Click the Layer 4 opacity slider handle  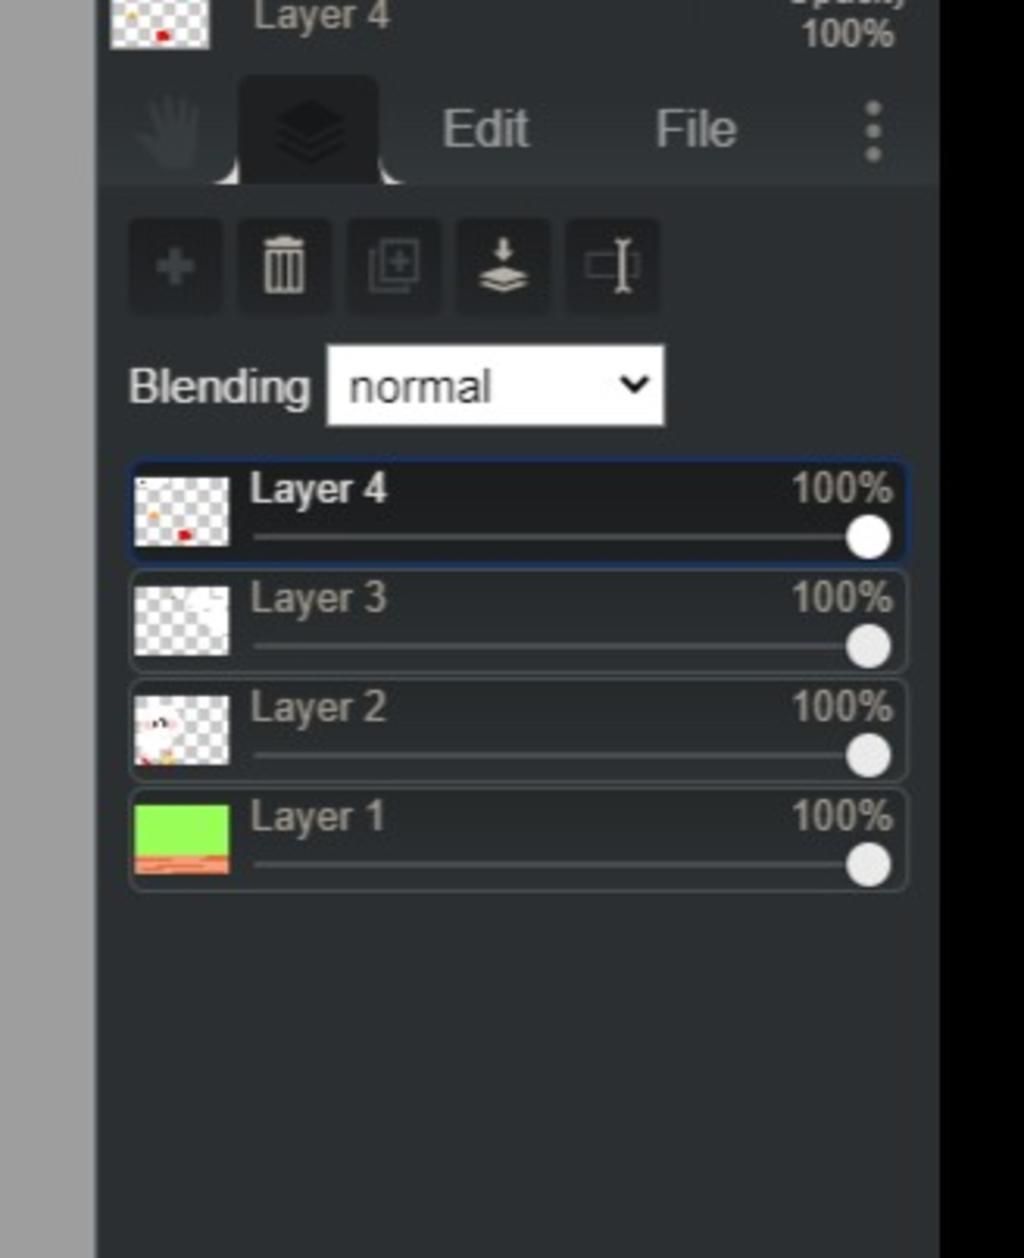(868, 538)
